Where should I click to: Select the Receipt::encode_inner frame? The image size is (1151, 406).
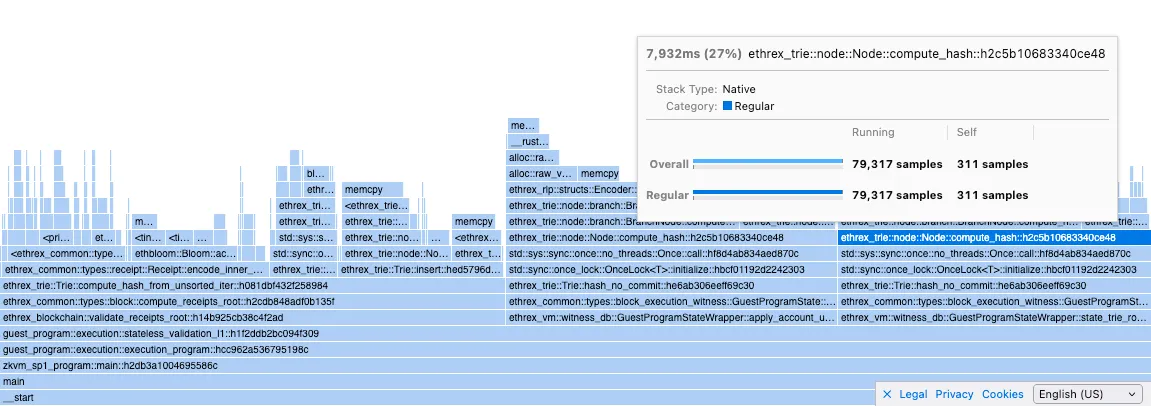click(134, 270)
